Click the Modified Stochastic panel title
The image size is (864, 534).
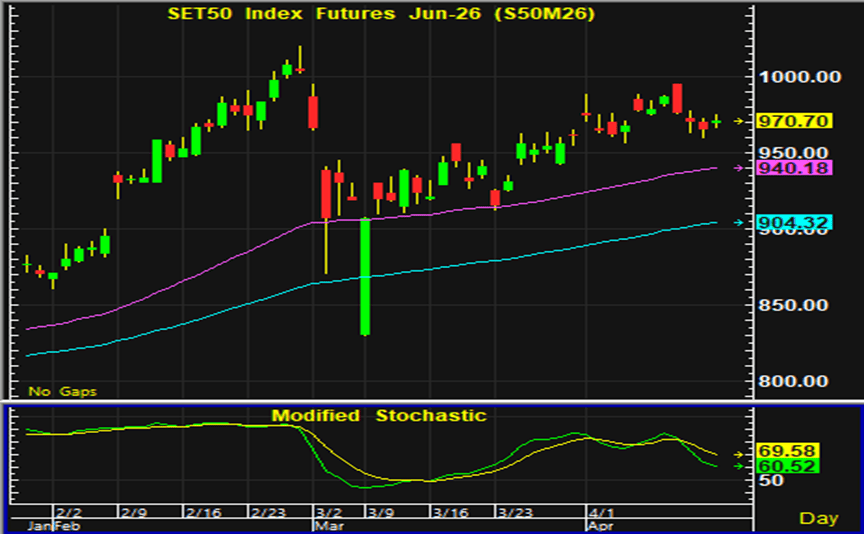379,415
